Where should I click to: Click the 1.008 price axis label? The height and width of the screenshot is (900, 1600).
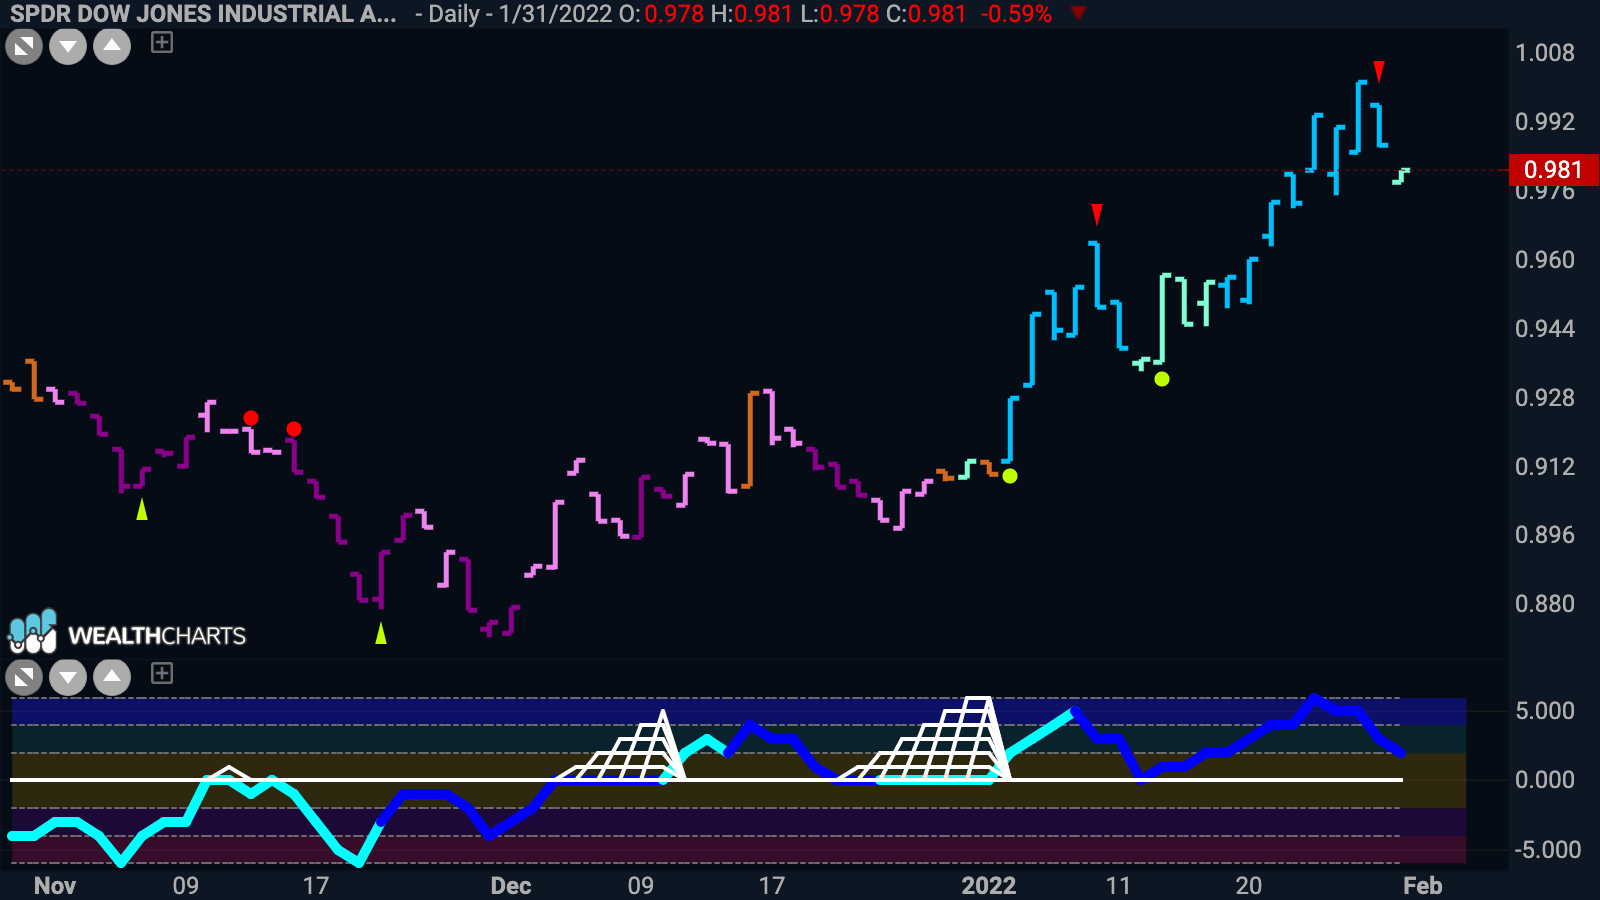point(1545,53)
